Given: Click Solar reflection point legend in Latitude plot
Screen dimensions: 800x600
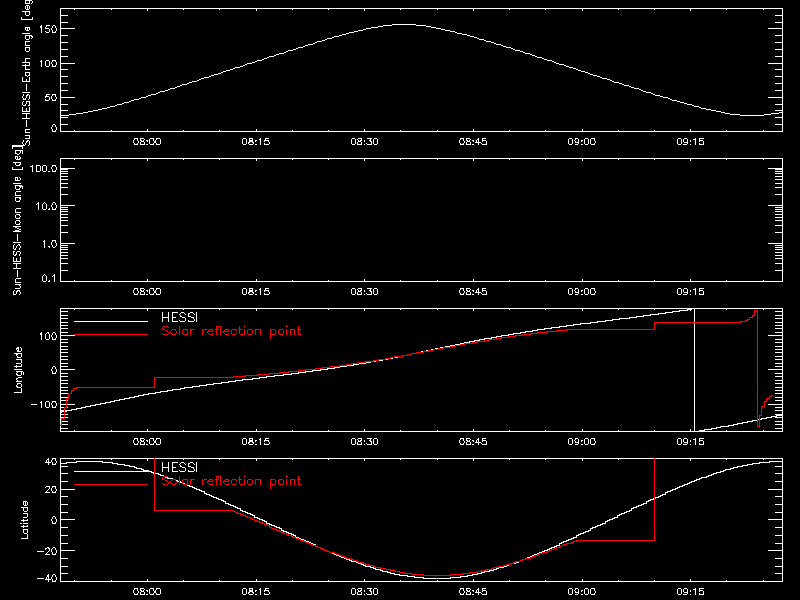Looking at the screenshot, I should [x=231, y=481].
